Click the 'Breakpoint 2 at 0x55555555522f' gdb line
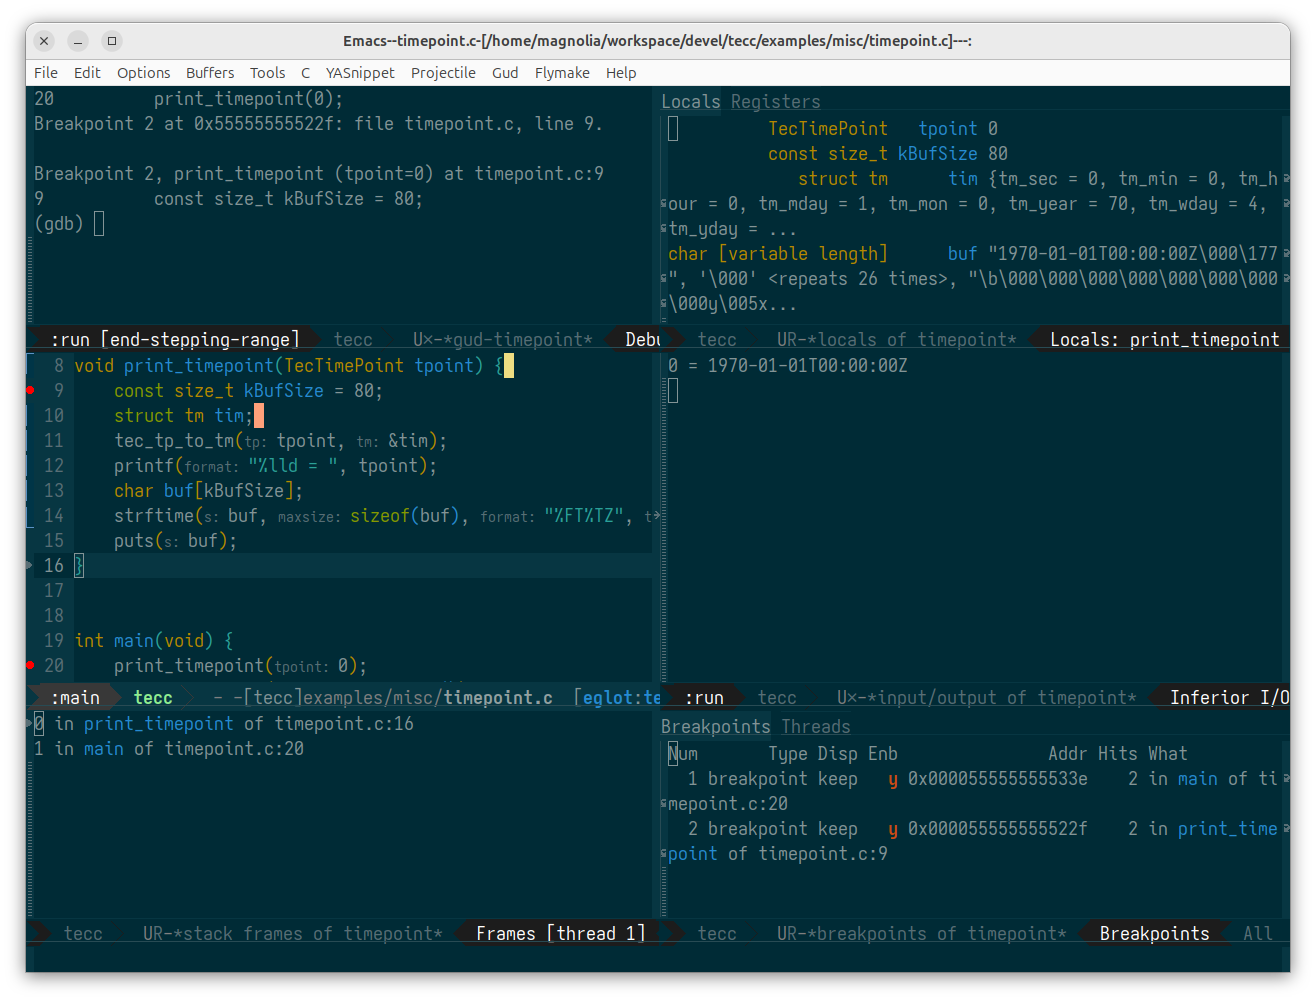This screenshot has height=1001, width=1316. coord(318,124)
